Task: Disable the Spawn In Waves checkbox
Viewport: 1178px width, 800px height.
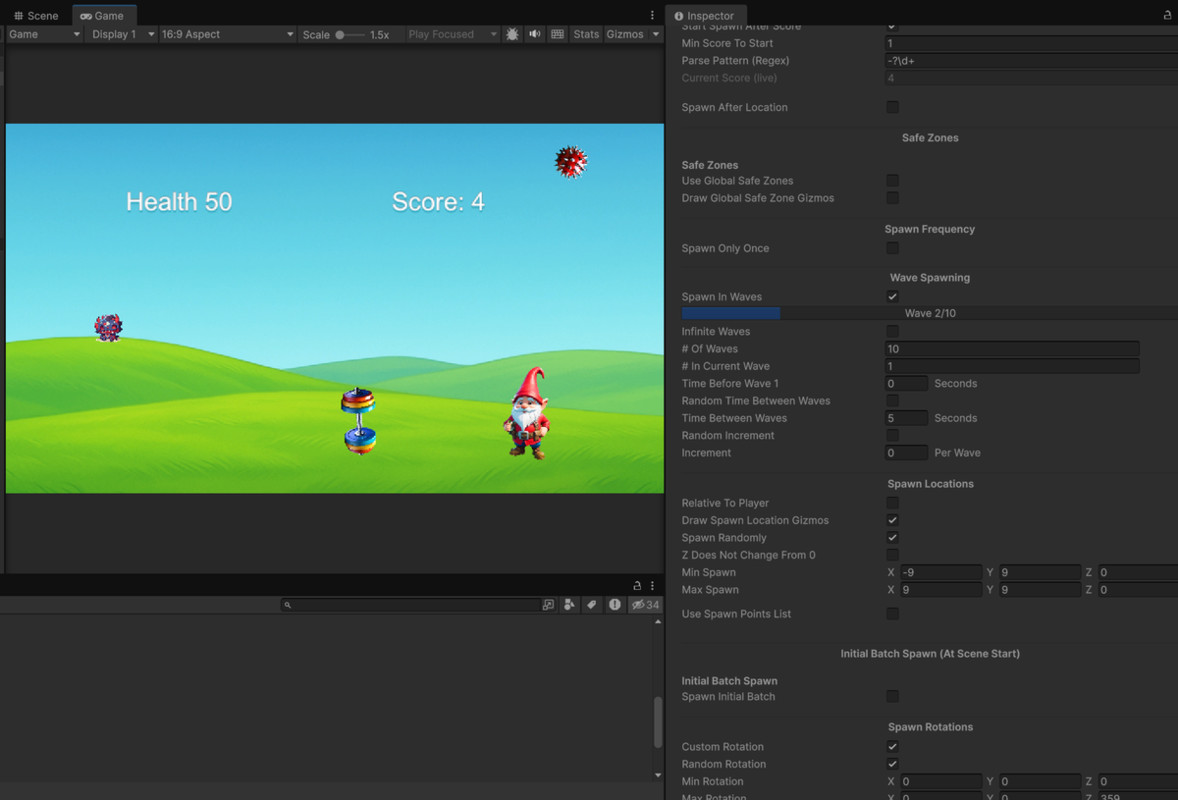Action: 892,297
